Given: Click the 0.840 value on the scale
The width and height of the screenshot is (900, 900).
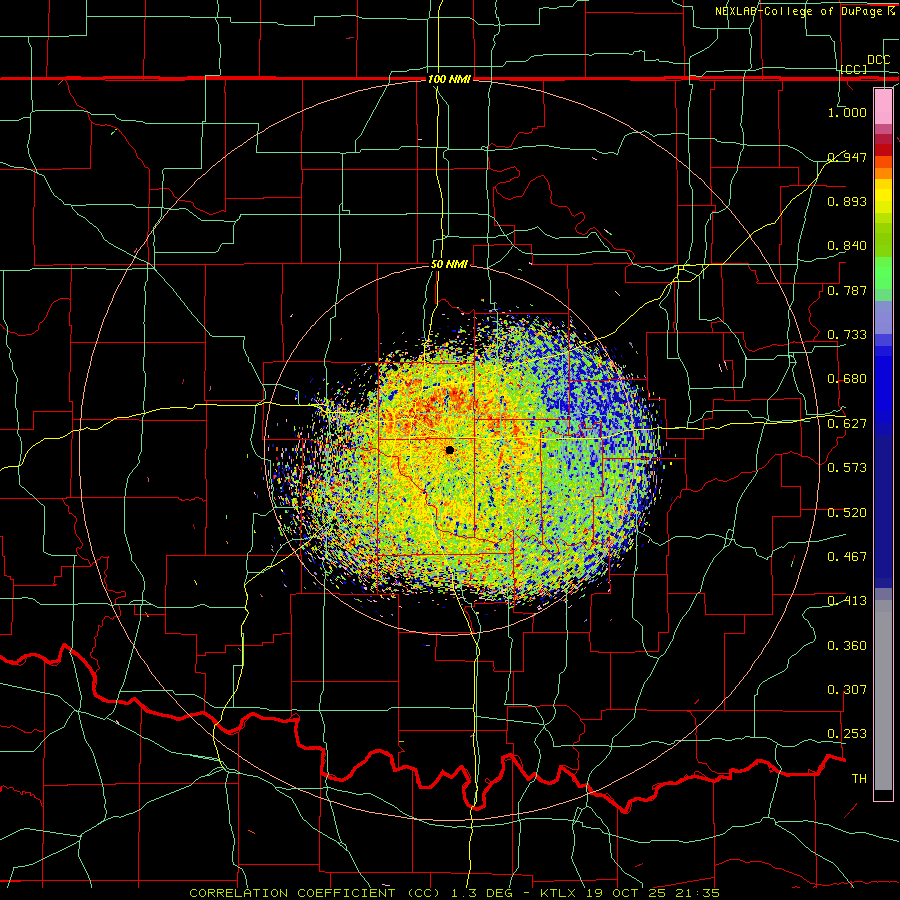Looking at the screenshot, I should click(847, 246).
